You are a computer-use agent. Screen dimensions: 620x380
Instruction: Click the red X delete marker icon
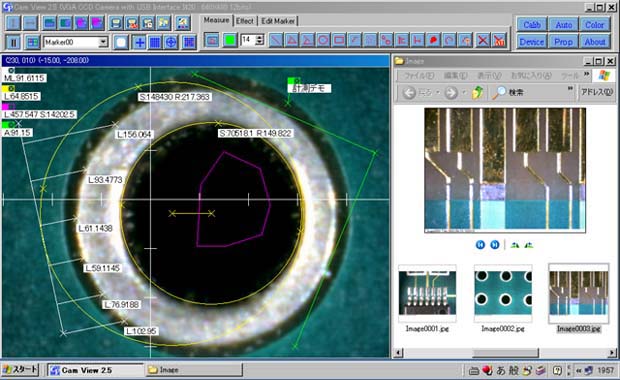(x=482, y=41)
